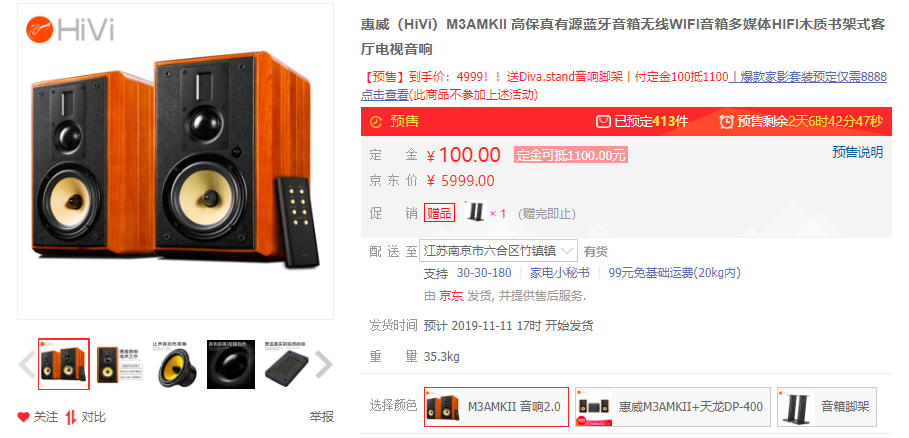This screenshot has height=438, width=909.
Task: Open the 点击查看 promotion link
Action: tap(384, 95)
